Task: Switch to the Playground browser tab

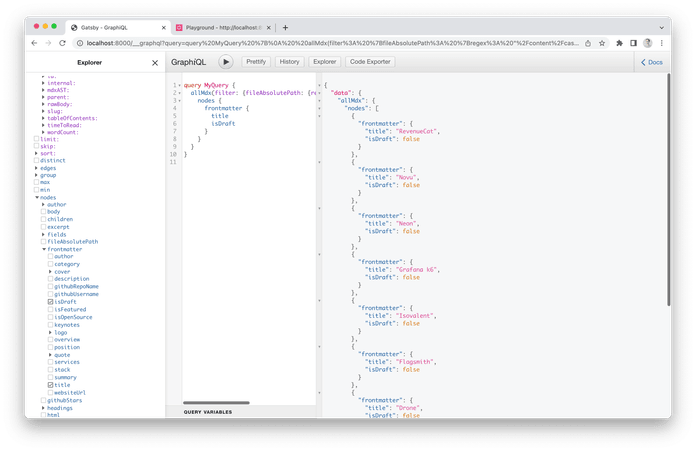Action: pyautogui.click(x=220, y=27)
